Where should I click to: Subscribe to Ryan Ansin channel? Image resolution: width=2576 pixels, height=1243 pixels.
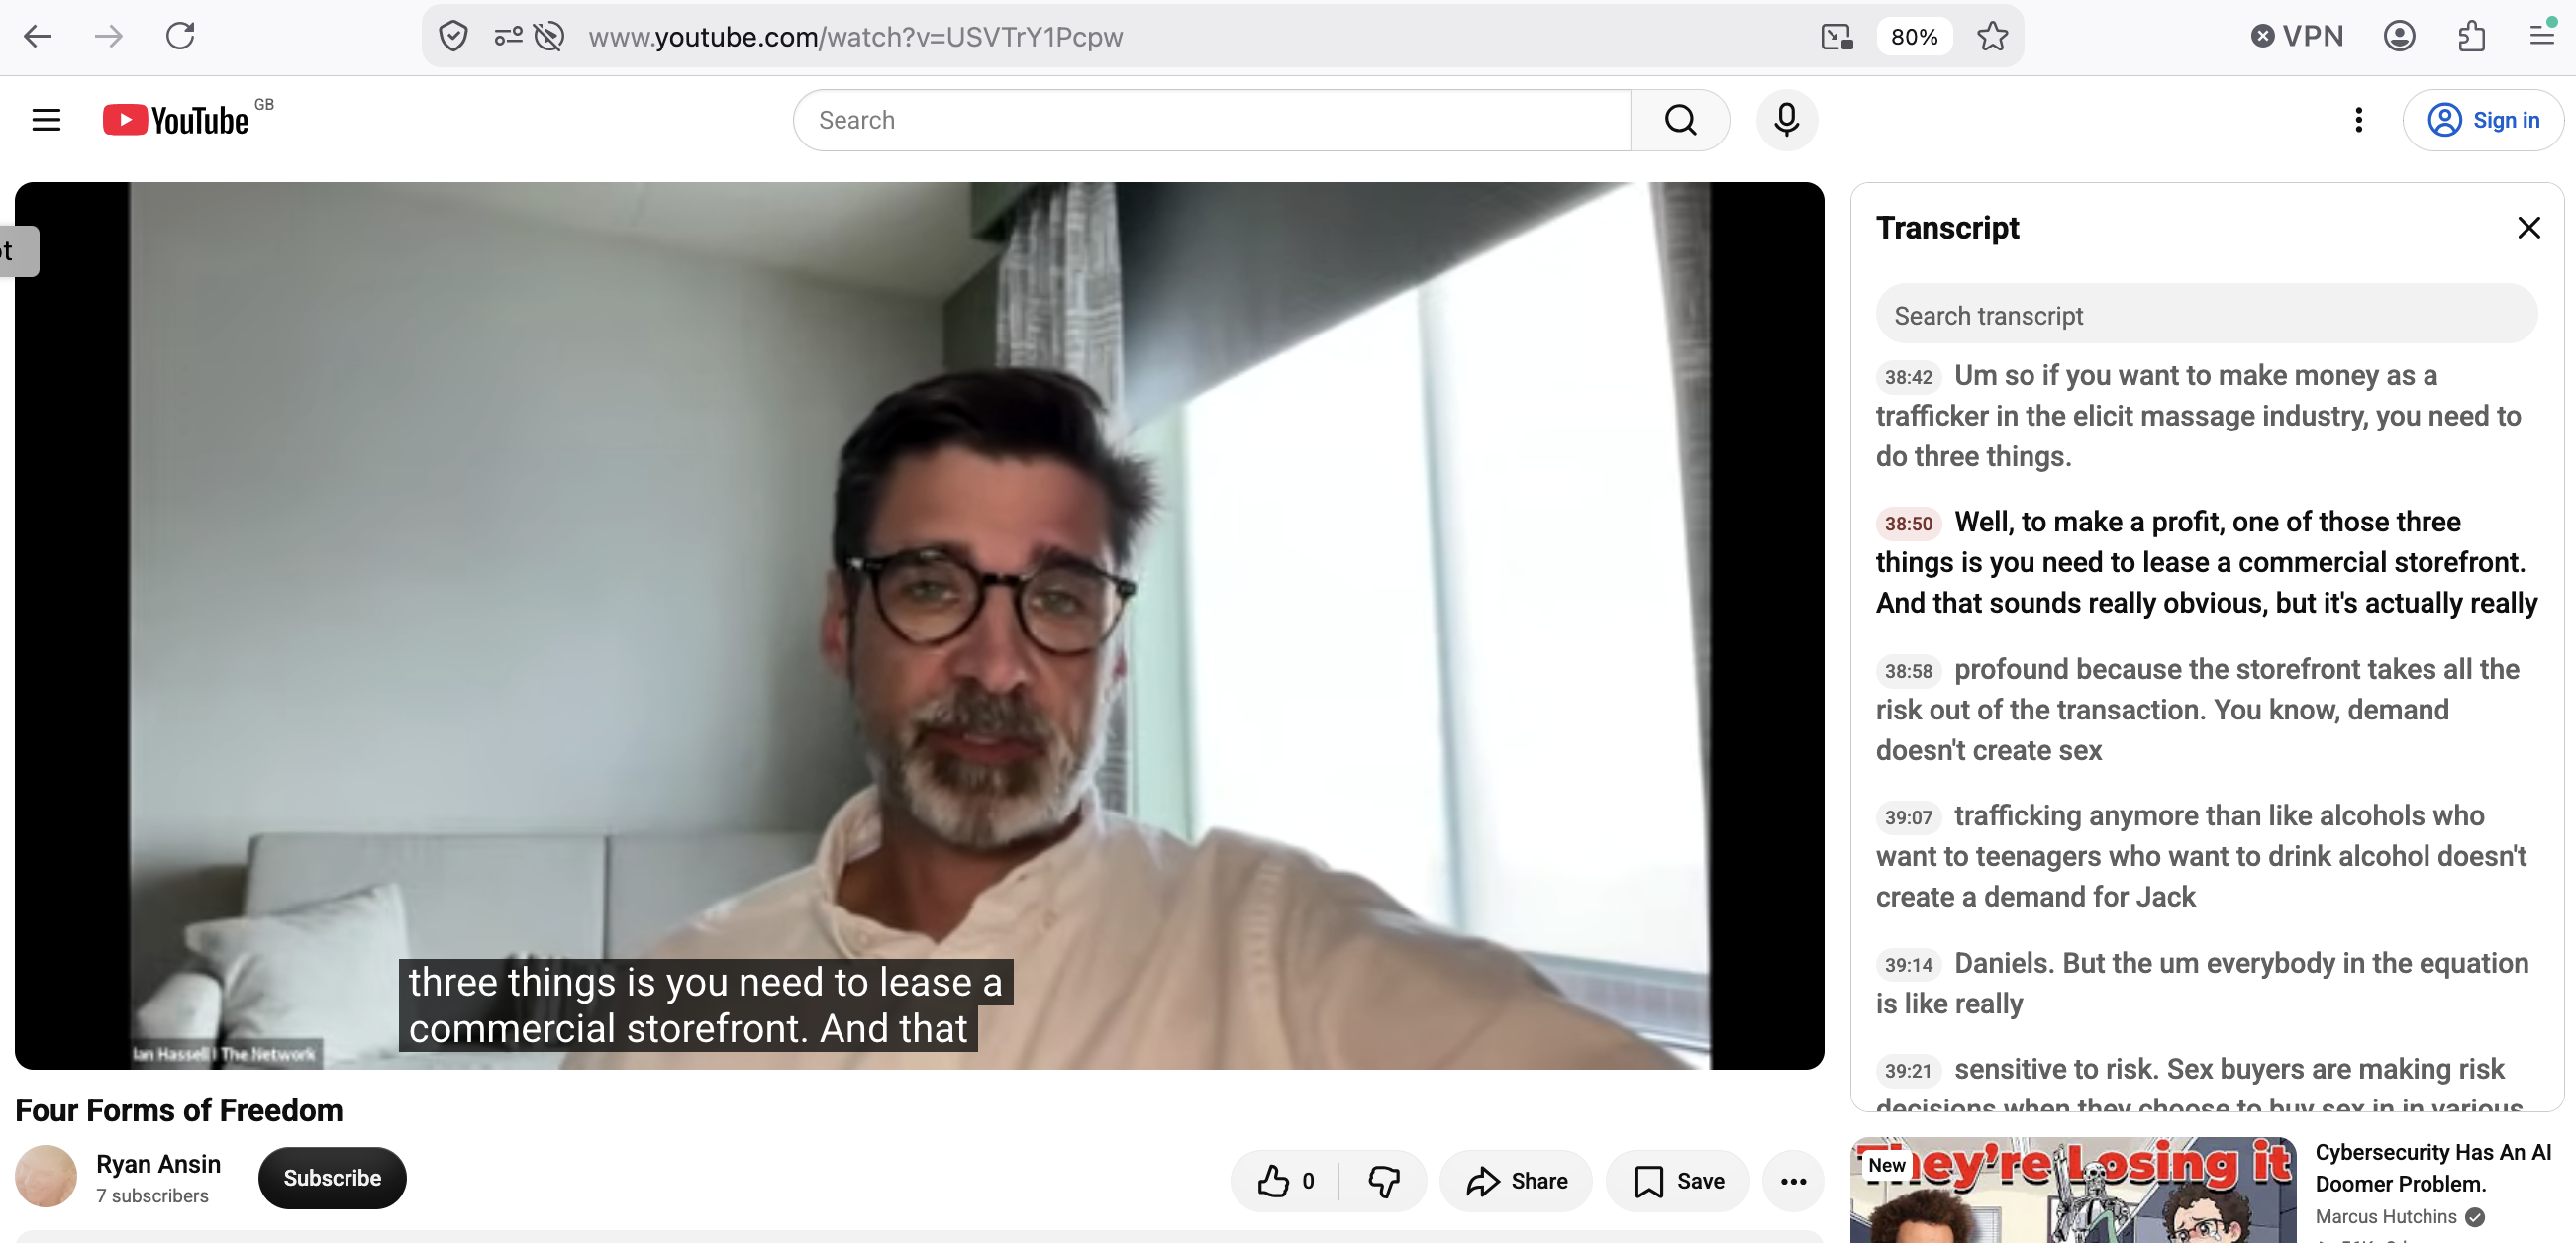[332, 1178]
